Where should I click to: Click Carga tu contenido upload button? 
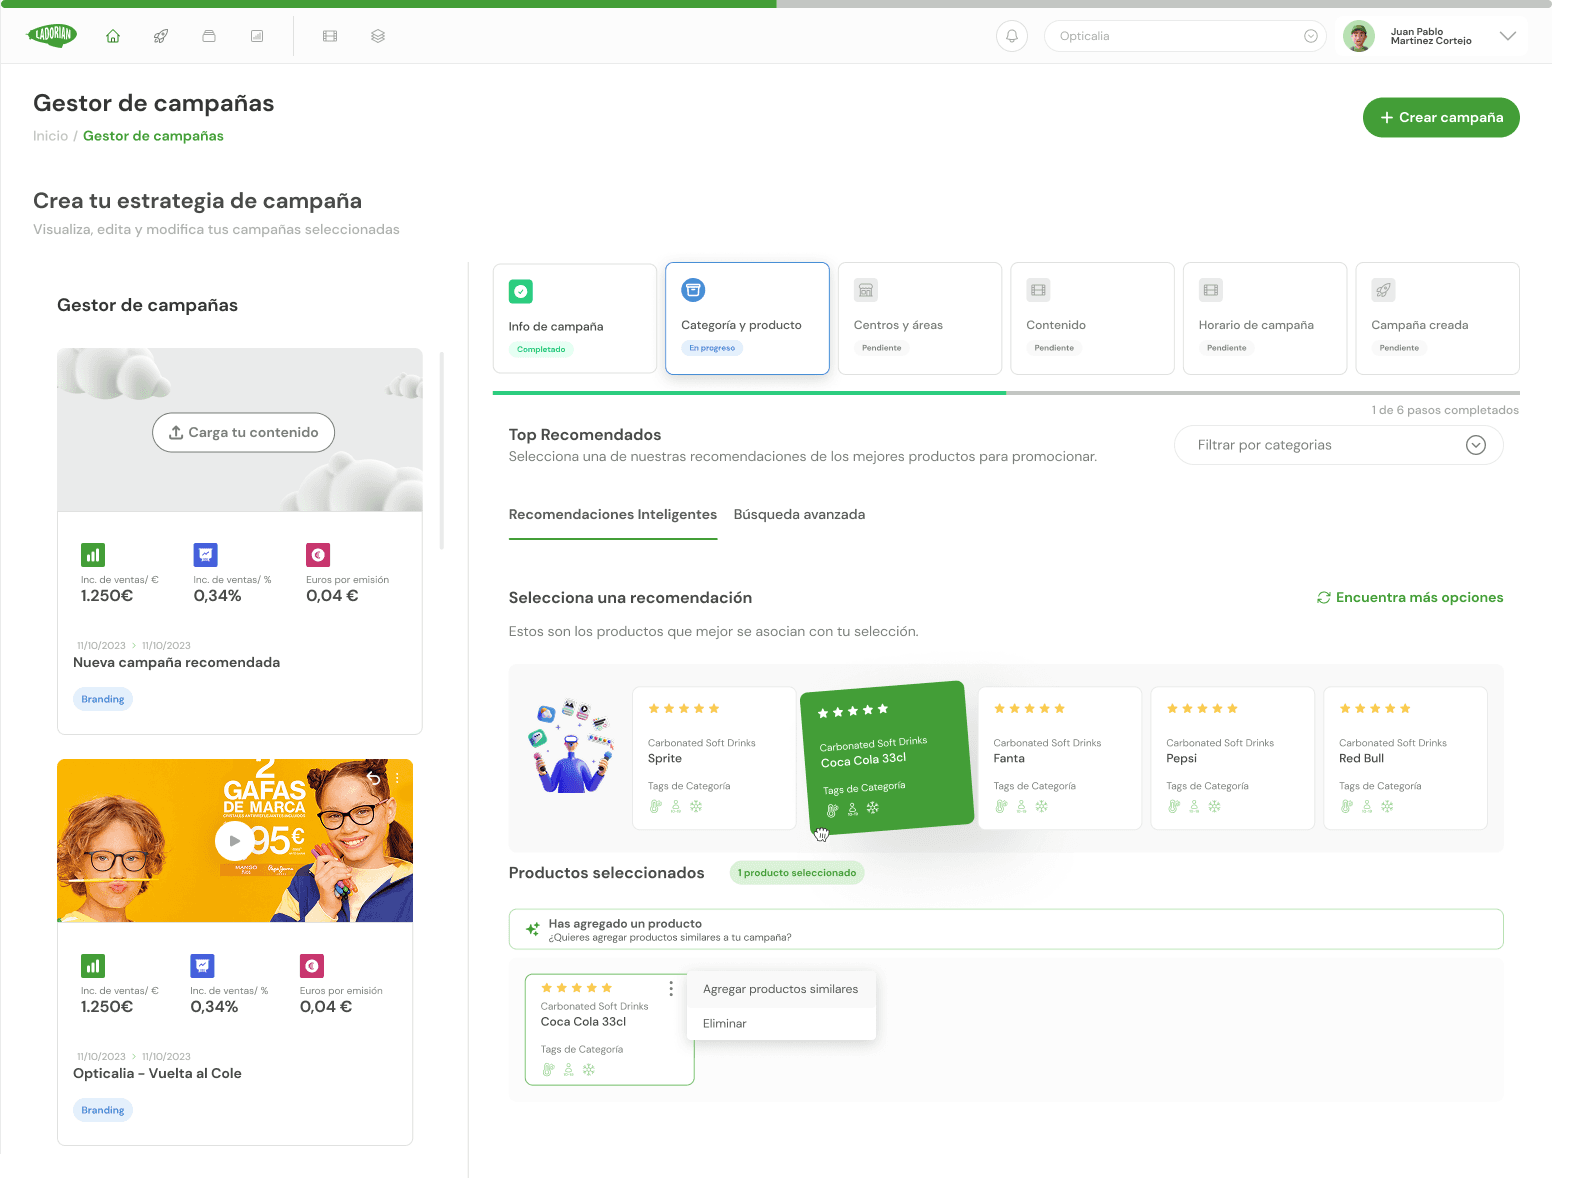coord(243,432)
